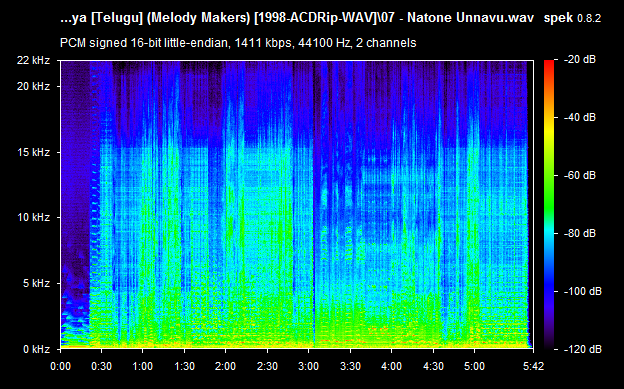
Task: Click the '15 kHz' frequency axis label
Action: coord(33,152)
